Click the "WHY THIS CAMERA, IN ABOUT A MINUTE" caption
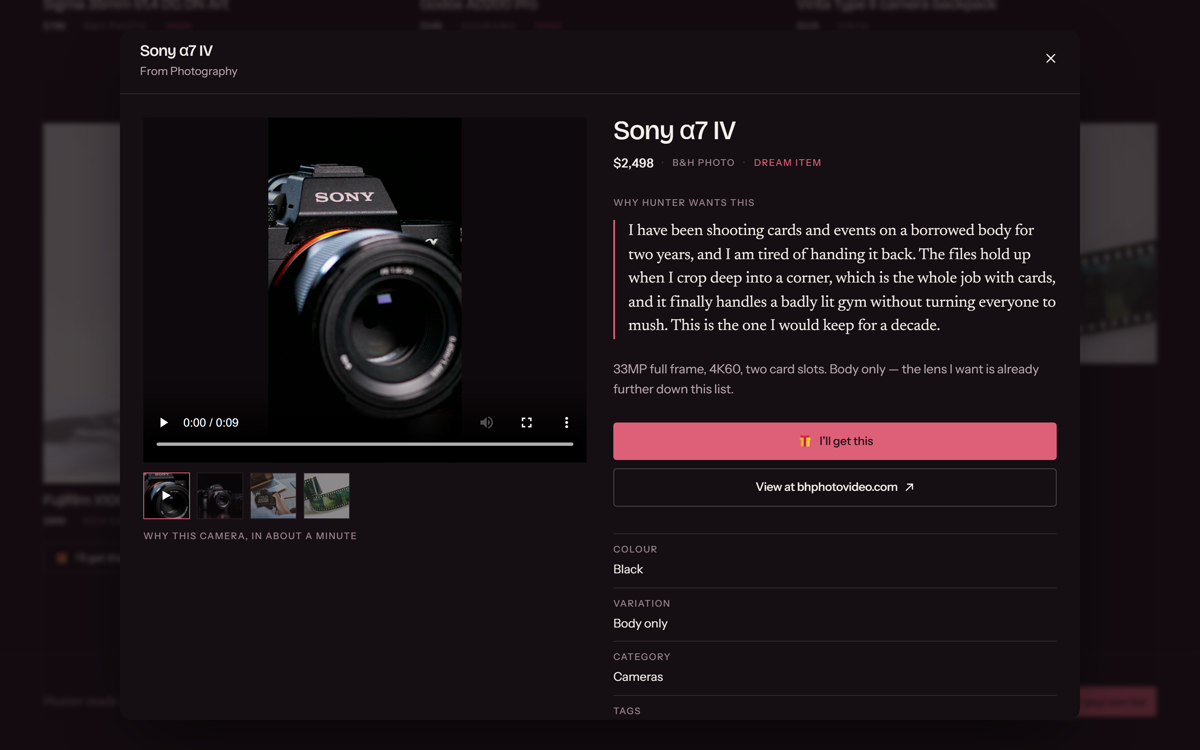The image size is (1200, 750). 250,536
